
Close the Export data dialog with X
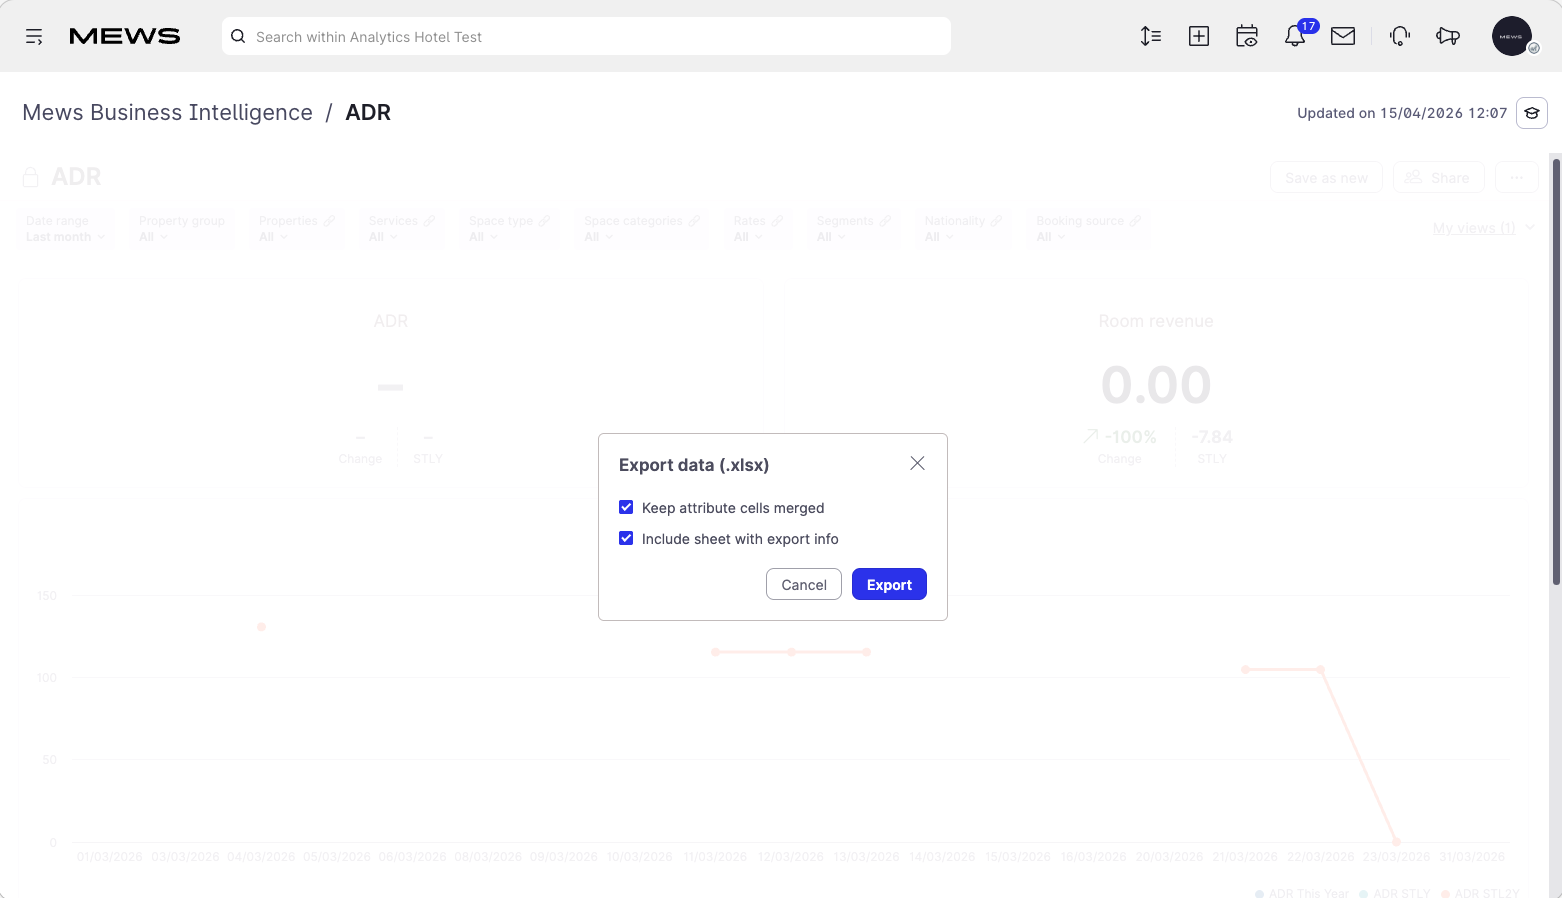tap(917, 463)
